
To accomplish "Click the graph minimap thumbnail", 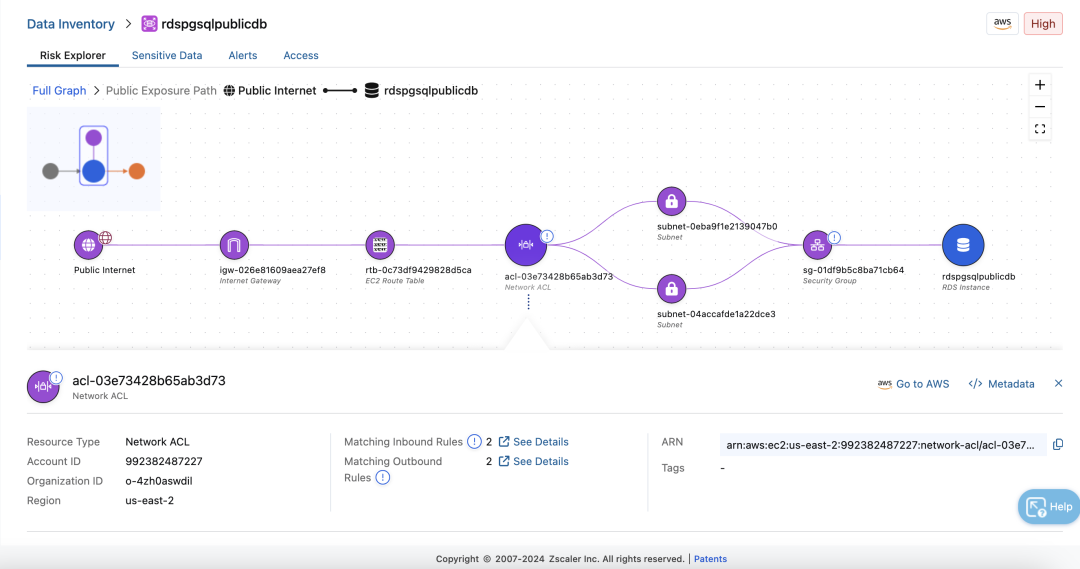I will (x=94, y=159).
